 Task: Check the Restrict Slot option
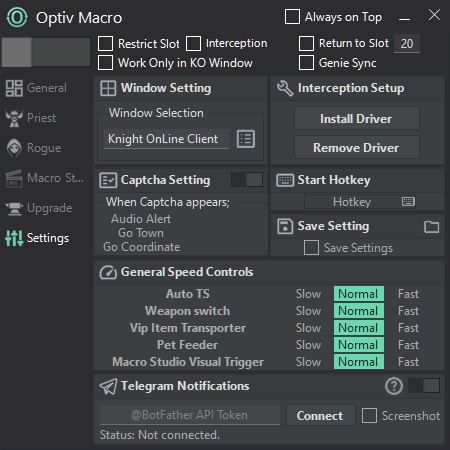[x=105, y=43]
